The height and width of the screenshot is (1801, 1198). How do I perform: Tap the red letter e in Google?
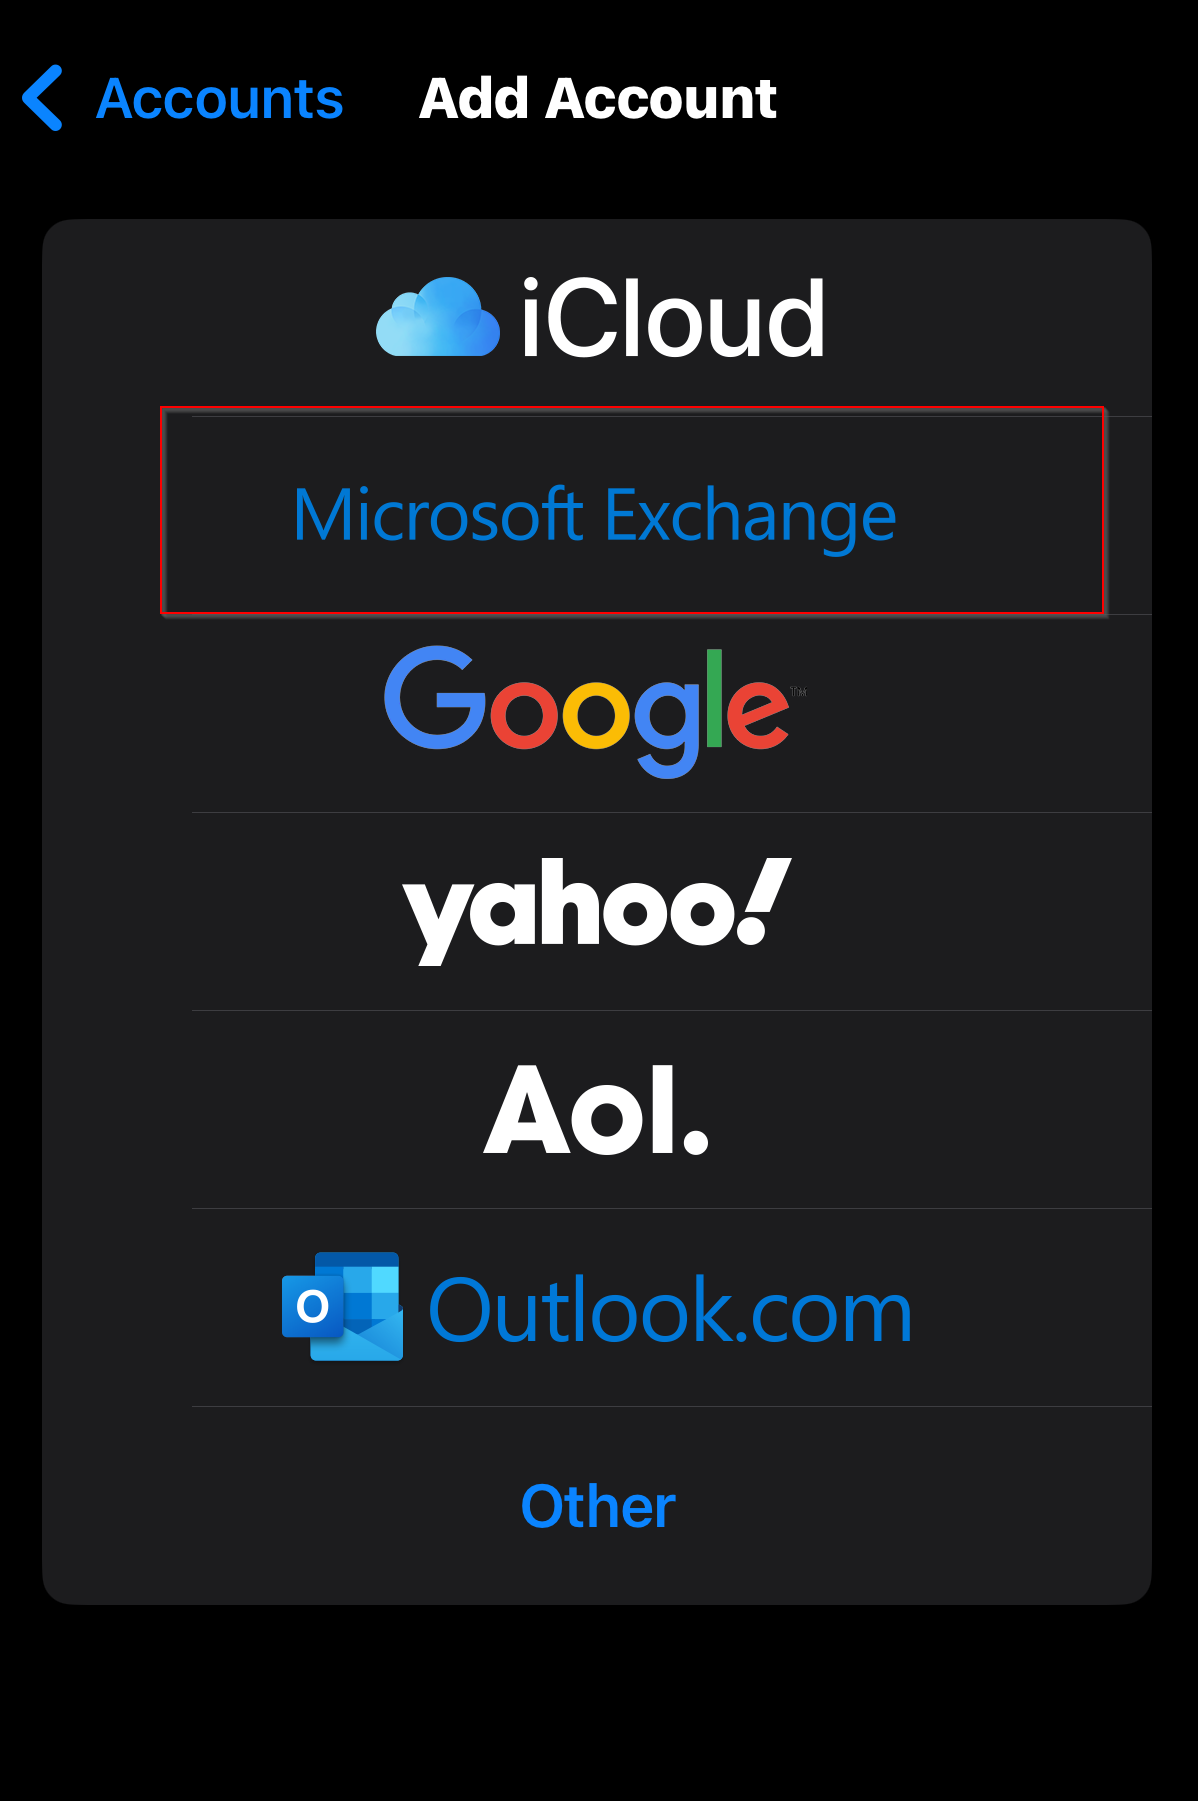tap(758, 713)
